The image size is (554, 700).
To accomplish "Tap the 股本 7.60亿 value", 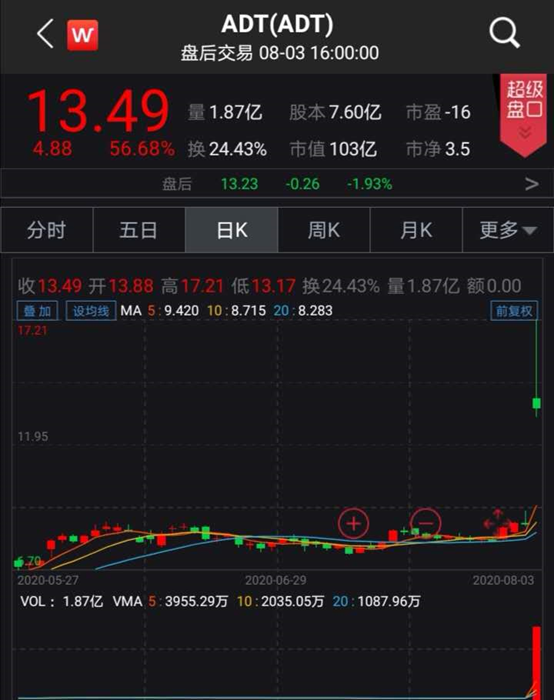I will (x=335, y=112).
